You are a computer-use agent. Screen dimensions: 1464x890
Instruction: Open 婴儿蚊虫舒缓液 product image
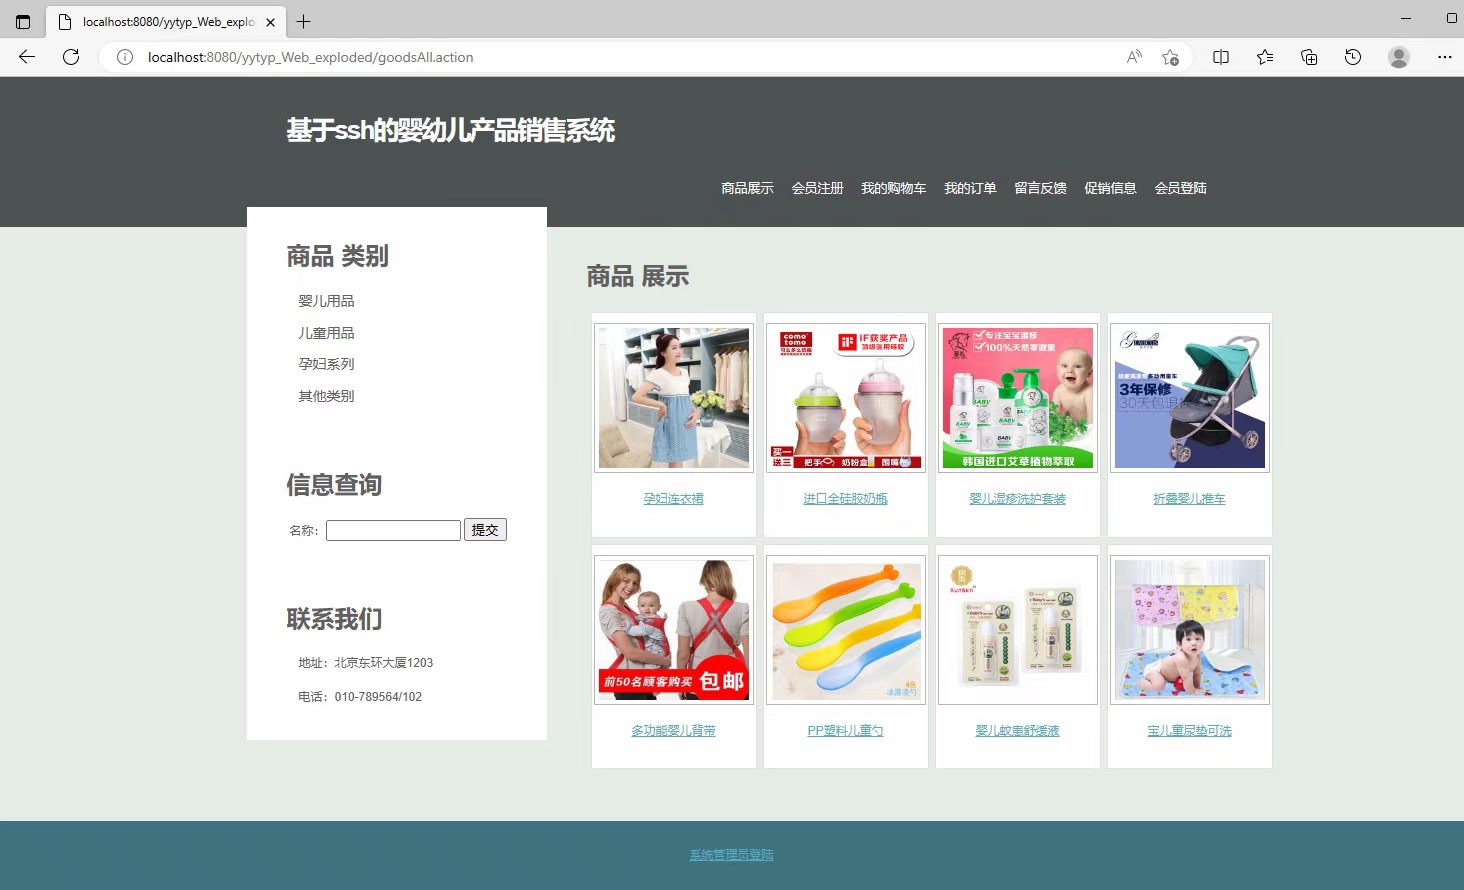(x=1018, y=630)
